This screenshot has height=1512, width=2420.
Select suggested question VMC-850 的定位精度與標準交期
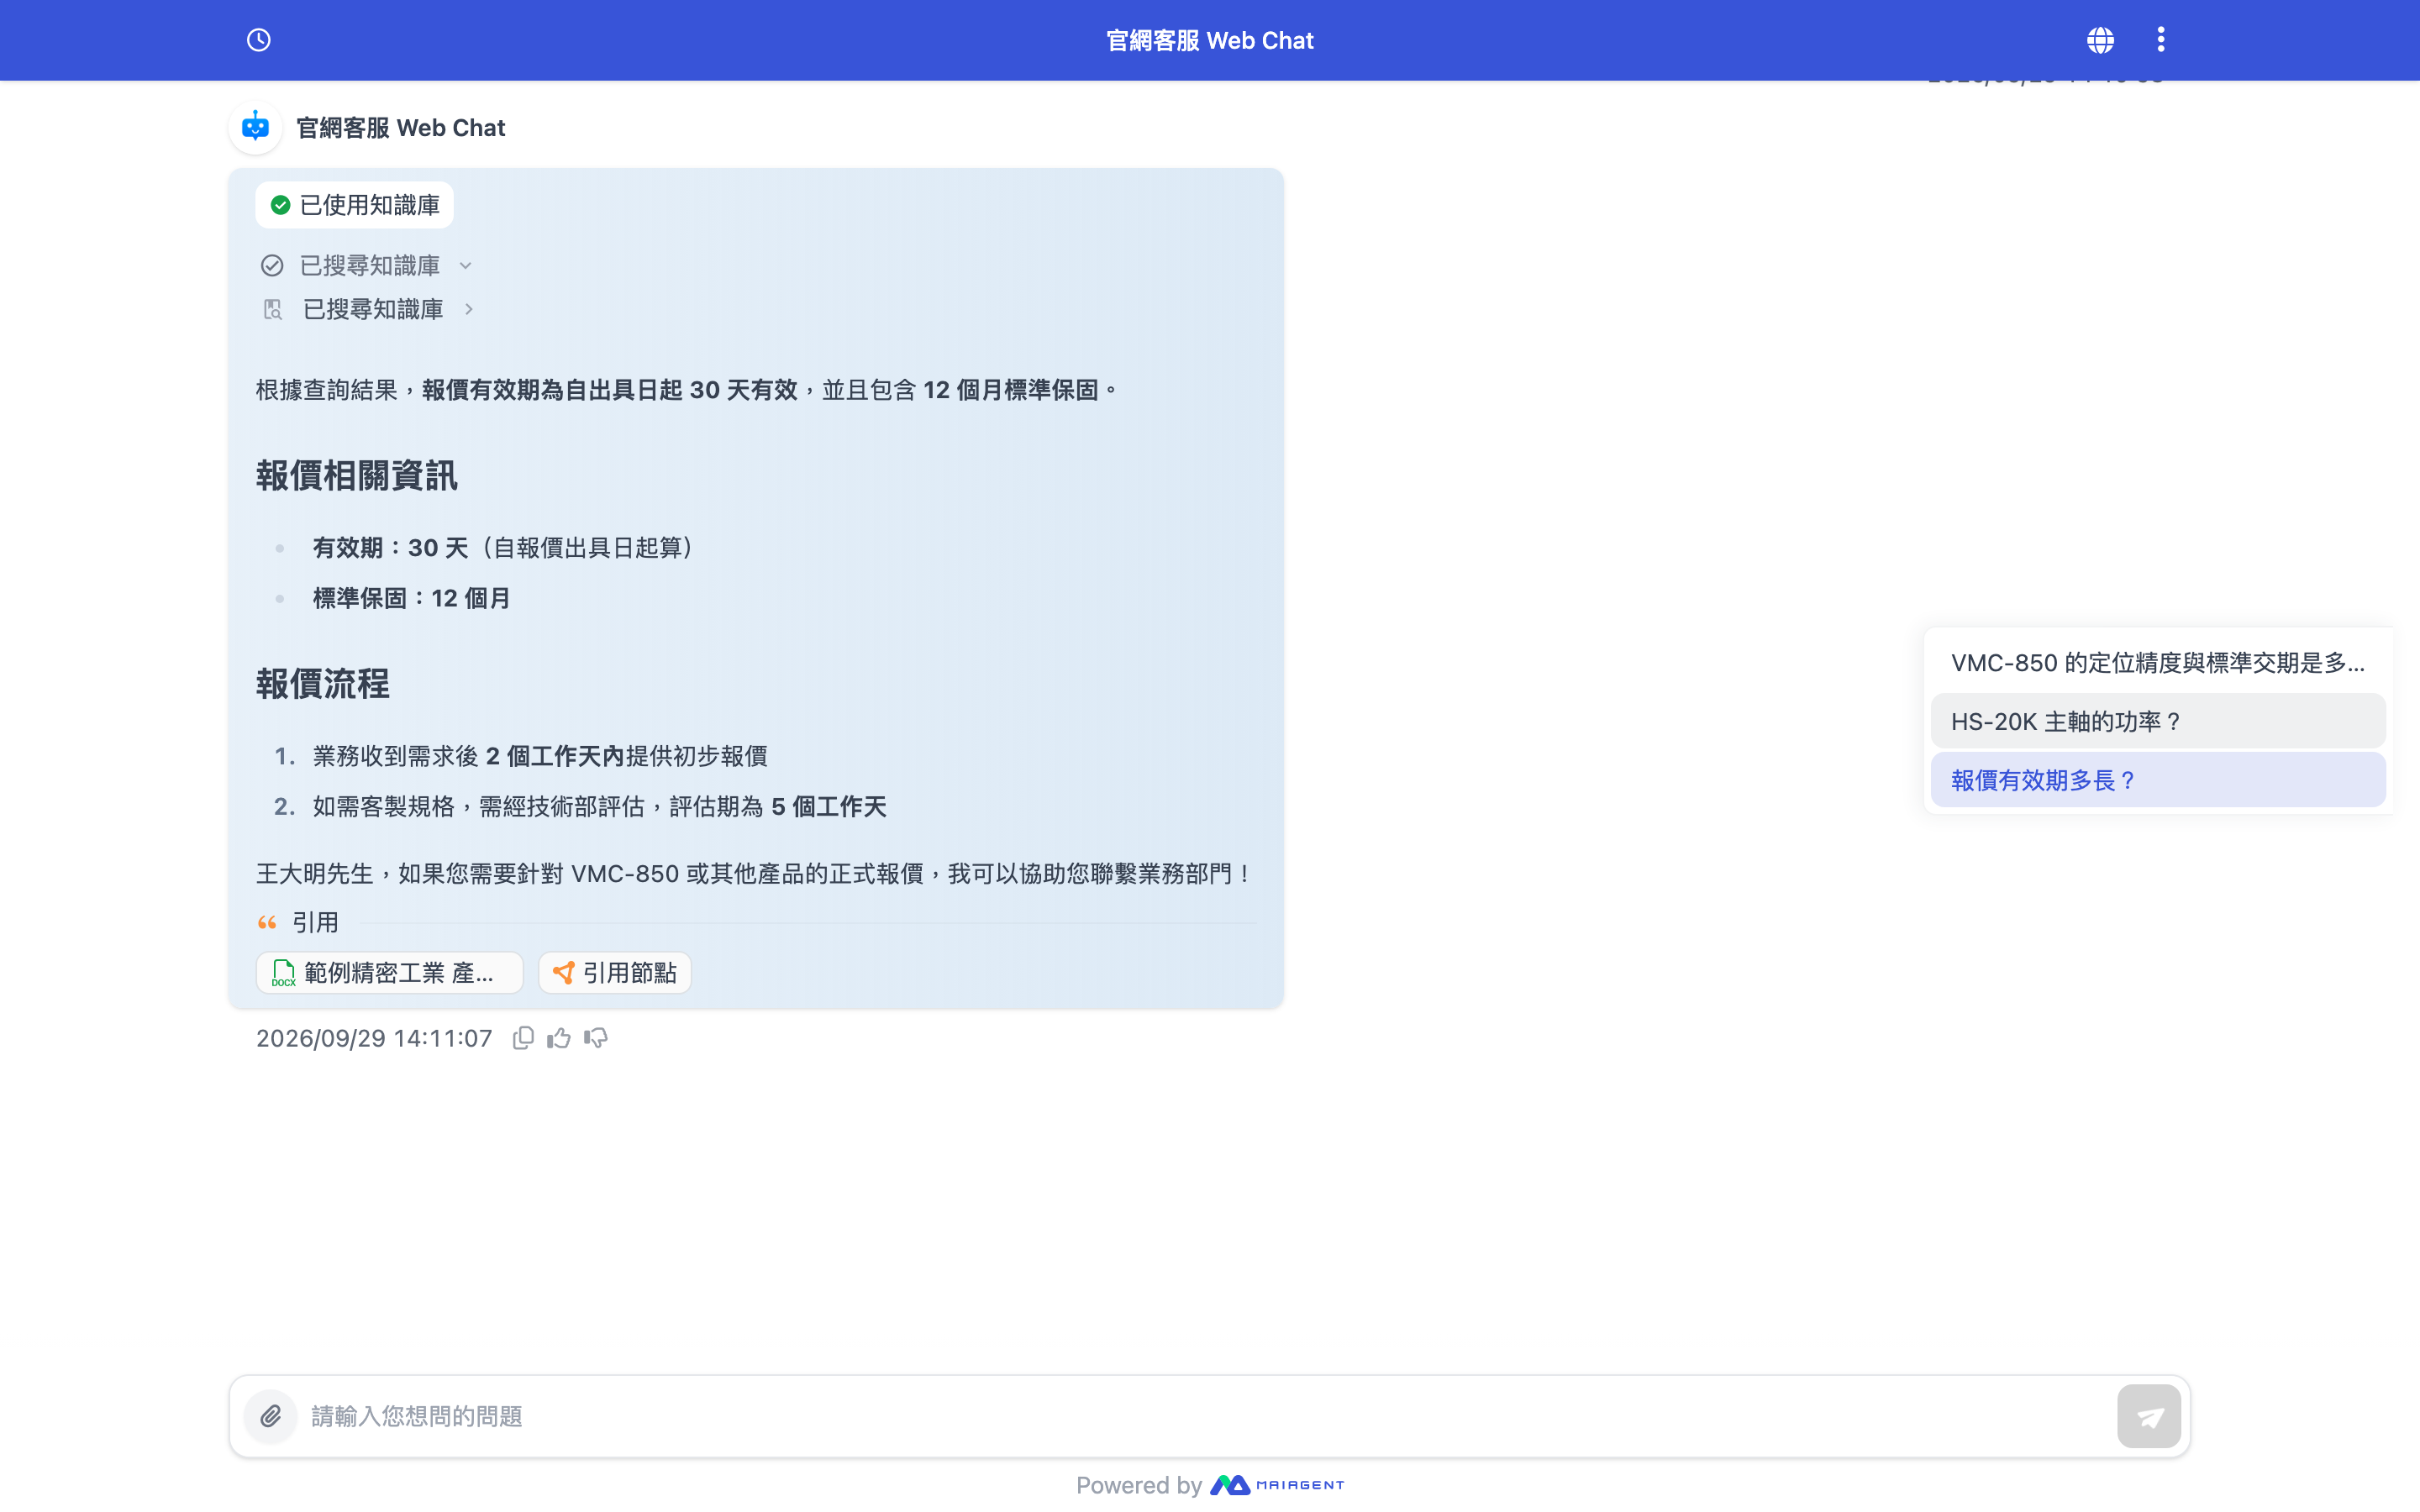2158,662
